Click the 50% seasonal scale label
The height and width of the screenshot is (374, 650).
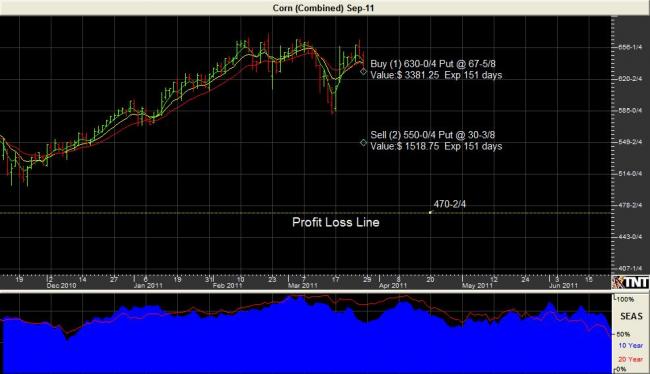point(623,334)
